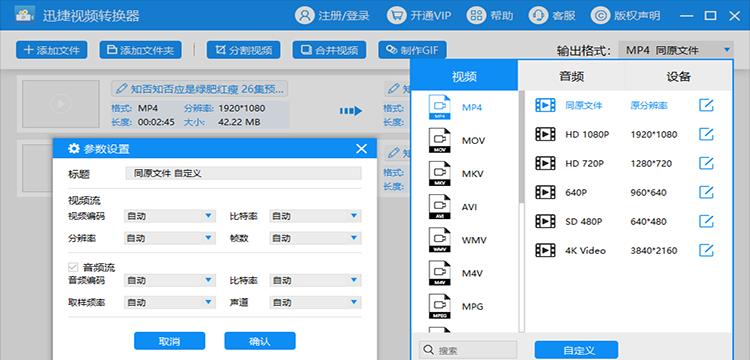750x360 pixels.
Task: Toggle the 音频流 checkbox
Action: coord(73,267)
